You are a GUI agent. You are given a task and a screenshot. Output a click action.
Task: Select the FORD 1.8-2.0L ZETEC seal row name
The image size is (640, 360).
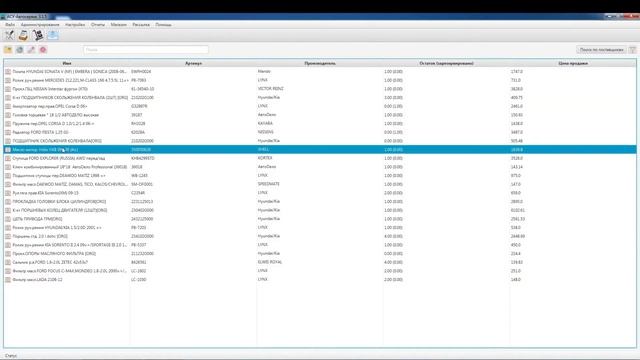click(50, 262)
